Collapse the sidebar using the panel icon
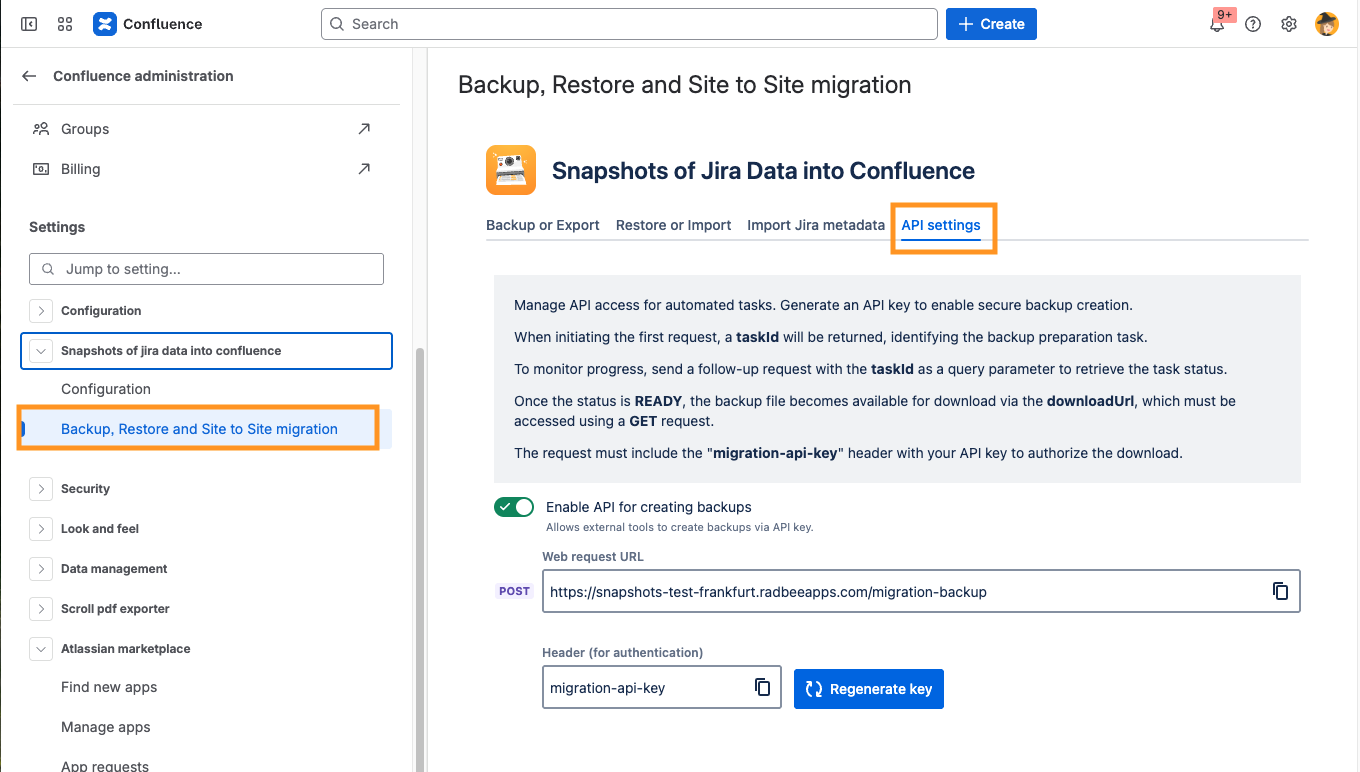The image size is (1360, 772). (x=29, y=24)
